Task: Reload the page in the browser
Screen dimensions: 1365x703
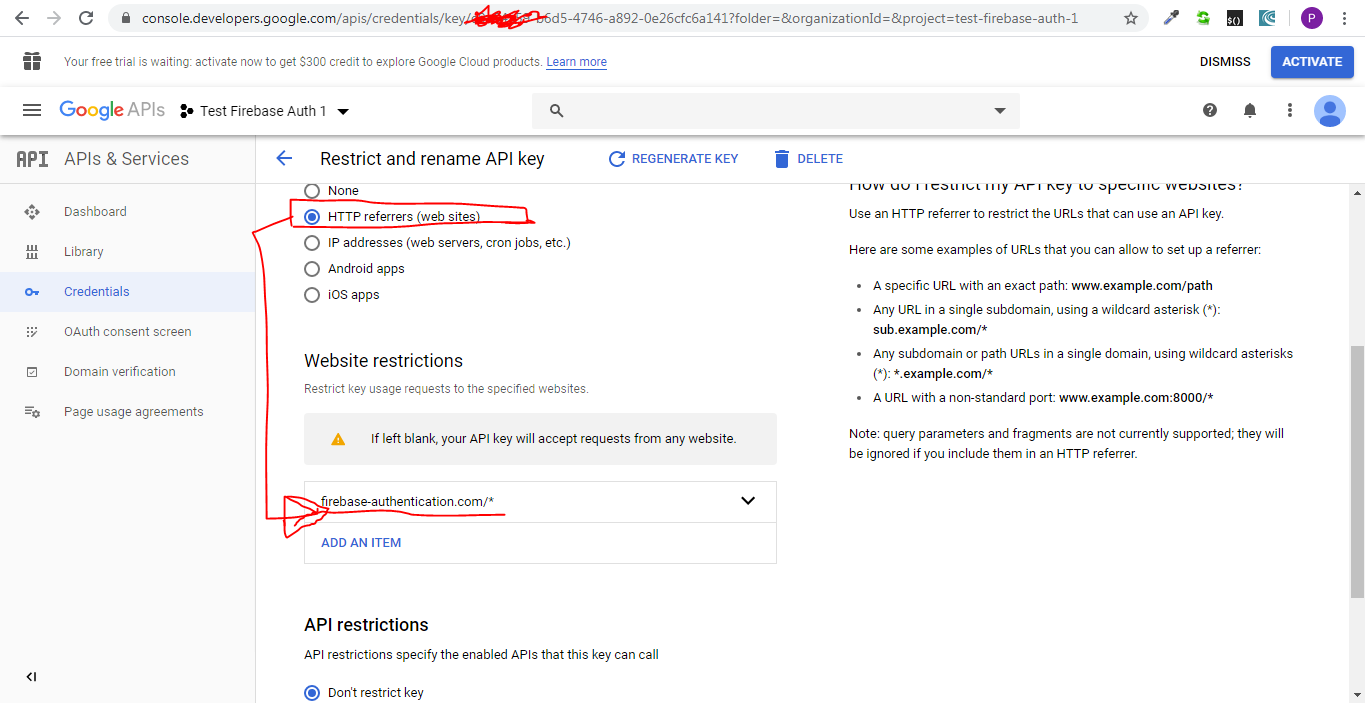Action: 86,18
